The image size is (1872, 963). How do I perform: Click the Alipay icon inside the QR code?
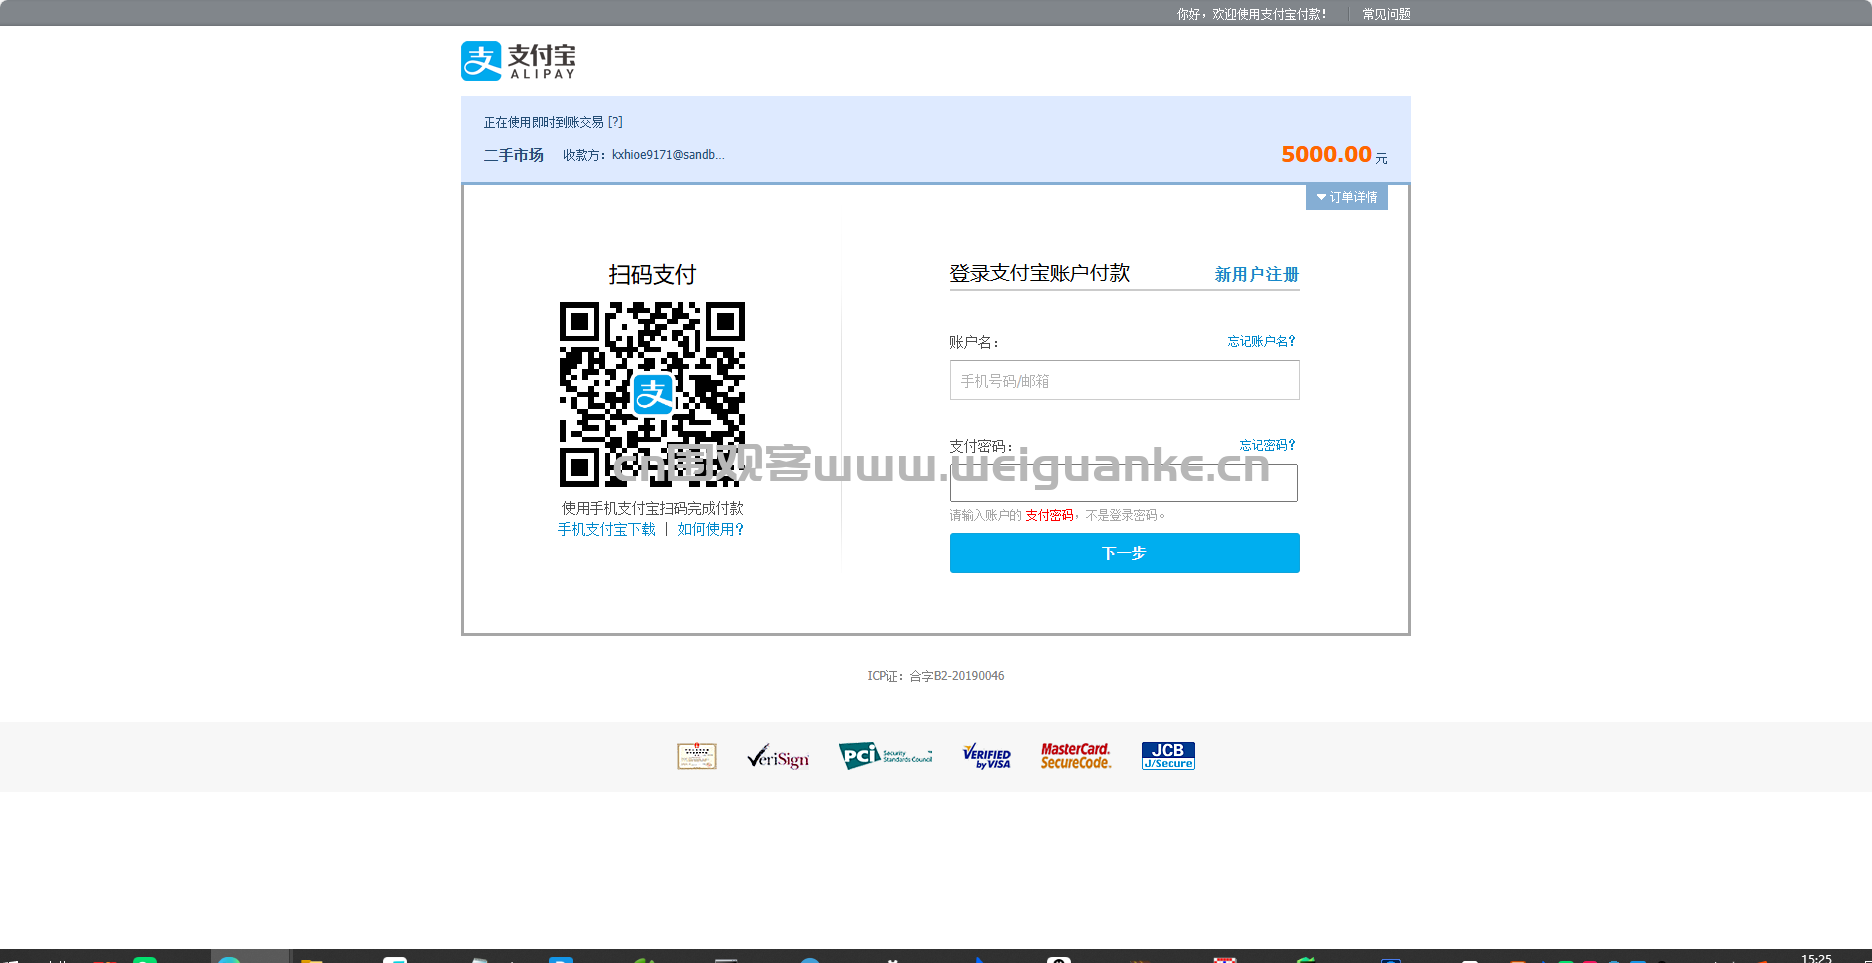[653, 395]
